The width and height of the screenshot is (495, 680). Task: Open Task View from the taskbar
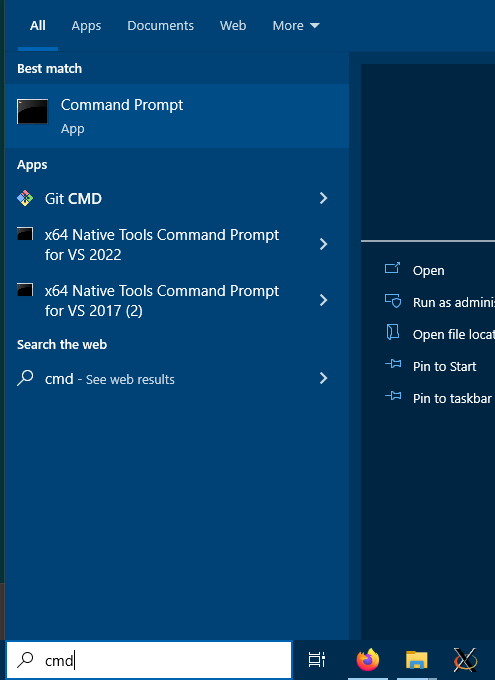coord(317,660)
